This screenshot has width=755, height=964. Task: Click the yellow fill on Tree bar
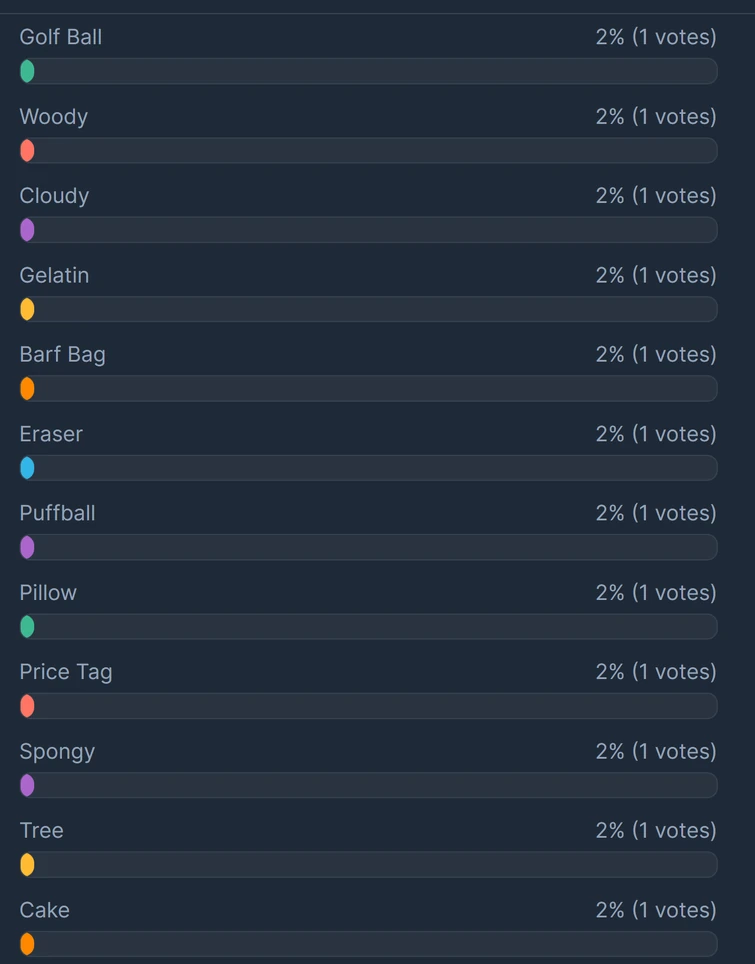pos(27,865)
